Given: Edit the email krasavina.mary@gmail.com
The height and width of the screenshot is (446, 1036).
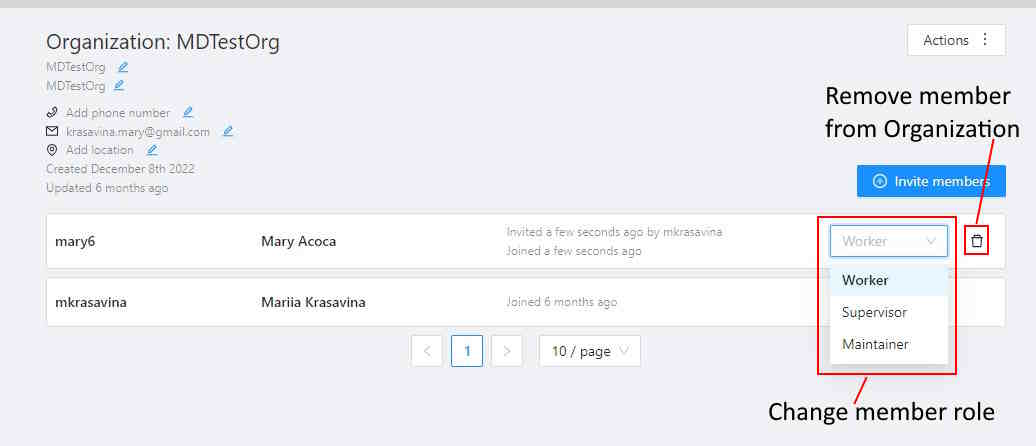Looking at the screenshot, I should tap(228, 131).
